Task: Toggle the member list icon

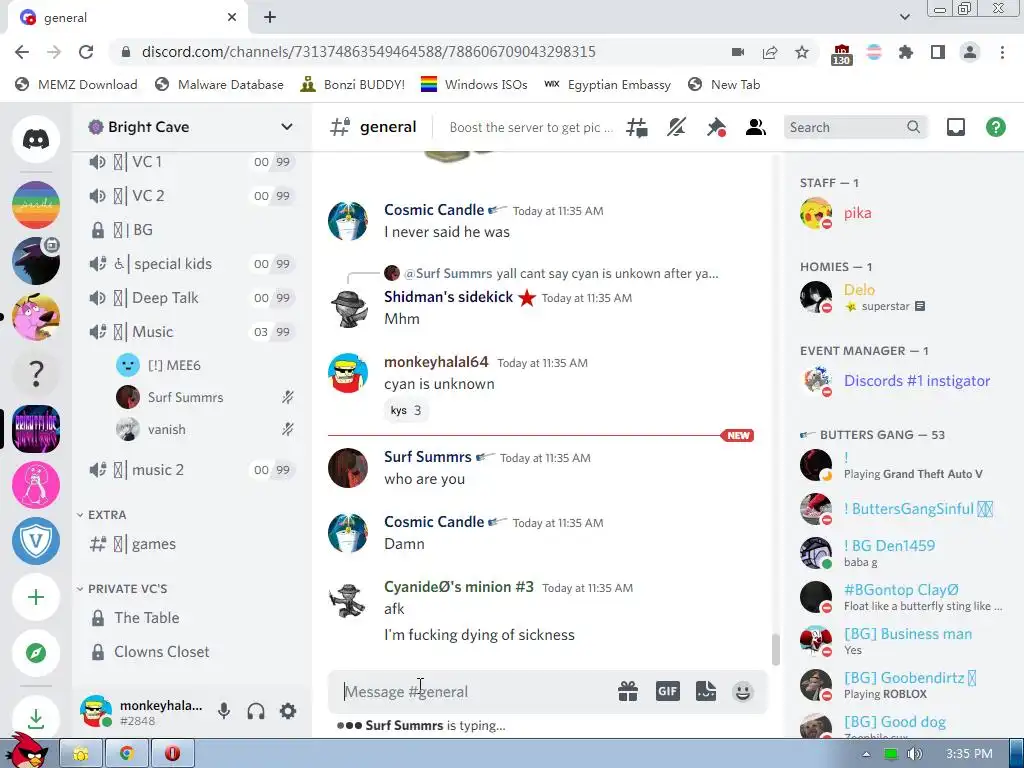Action: click(756, 127)
